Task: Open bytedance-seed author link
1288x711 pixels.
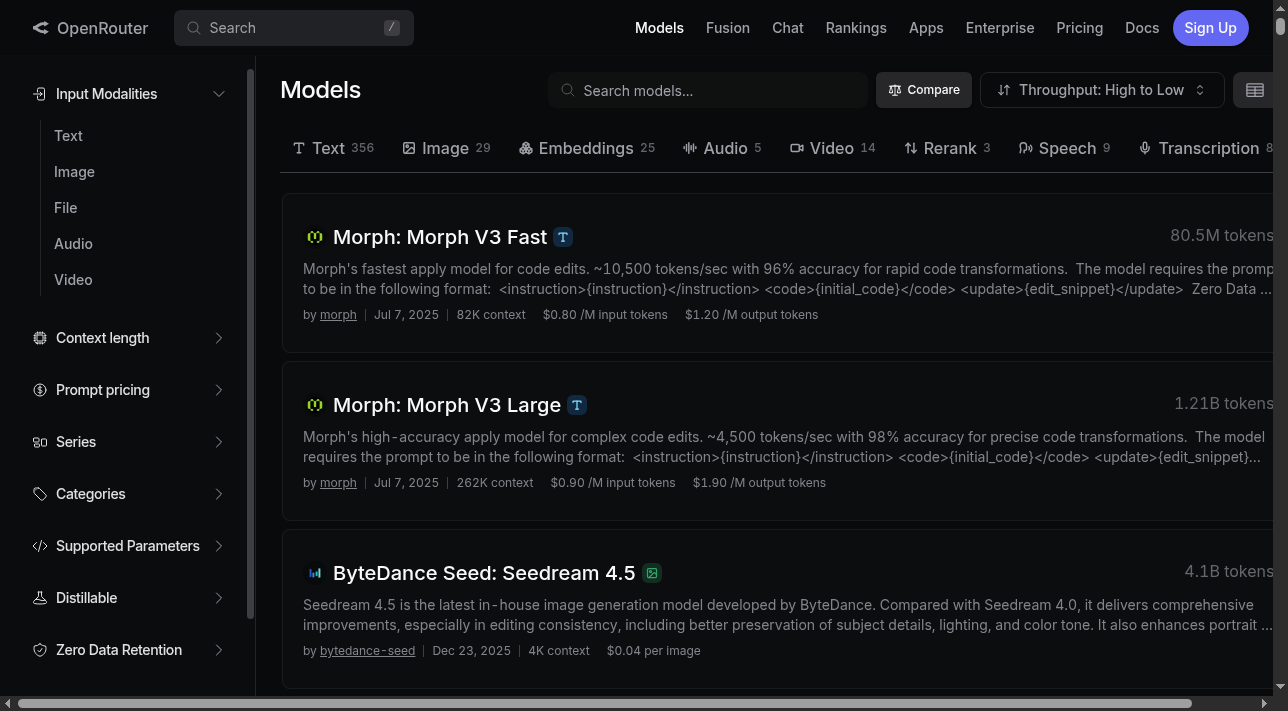Action: pyautogui.click(x=367, y=651)
